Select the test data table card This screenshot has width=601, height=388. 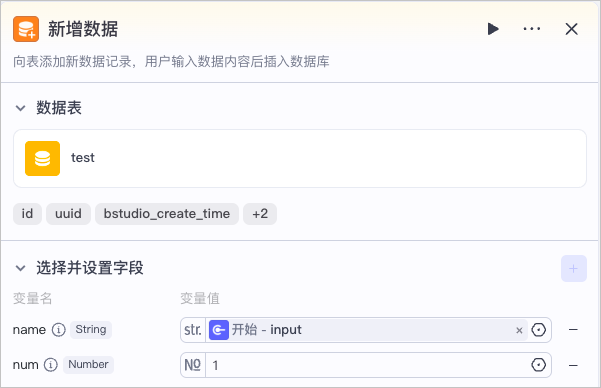click(x=300, y=158)
